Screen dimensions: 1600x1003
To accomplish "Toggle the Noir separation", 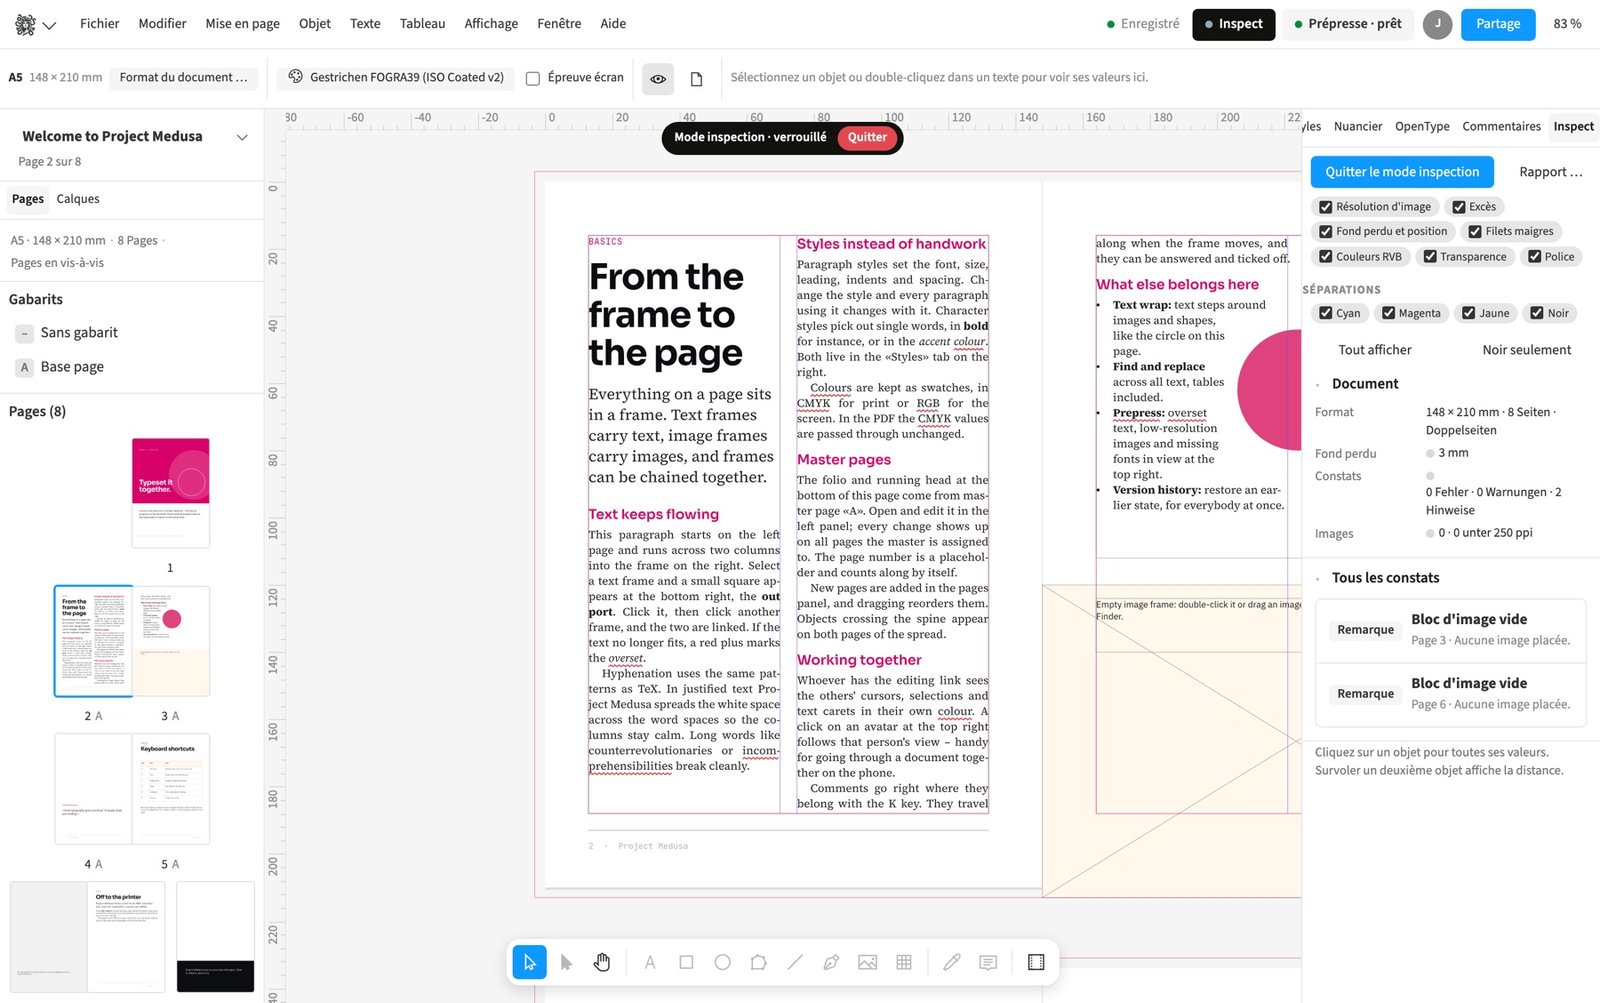I will pyautogui.click(x=1550, y=313).
